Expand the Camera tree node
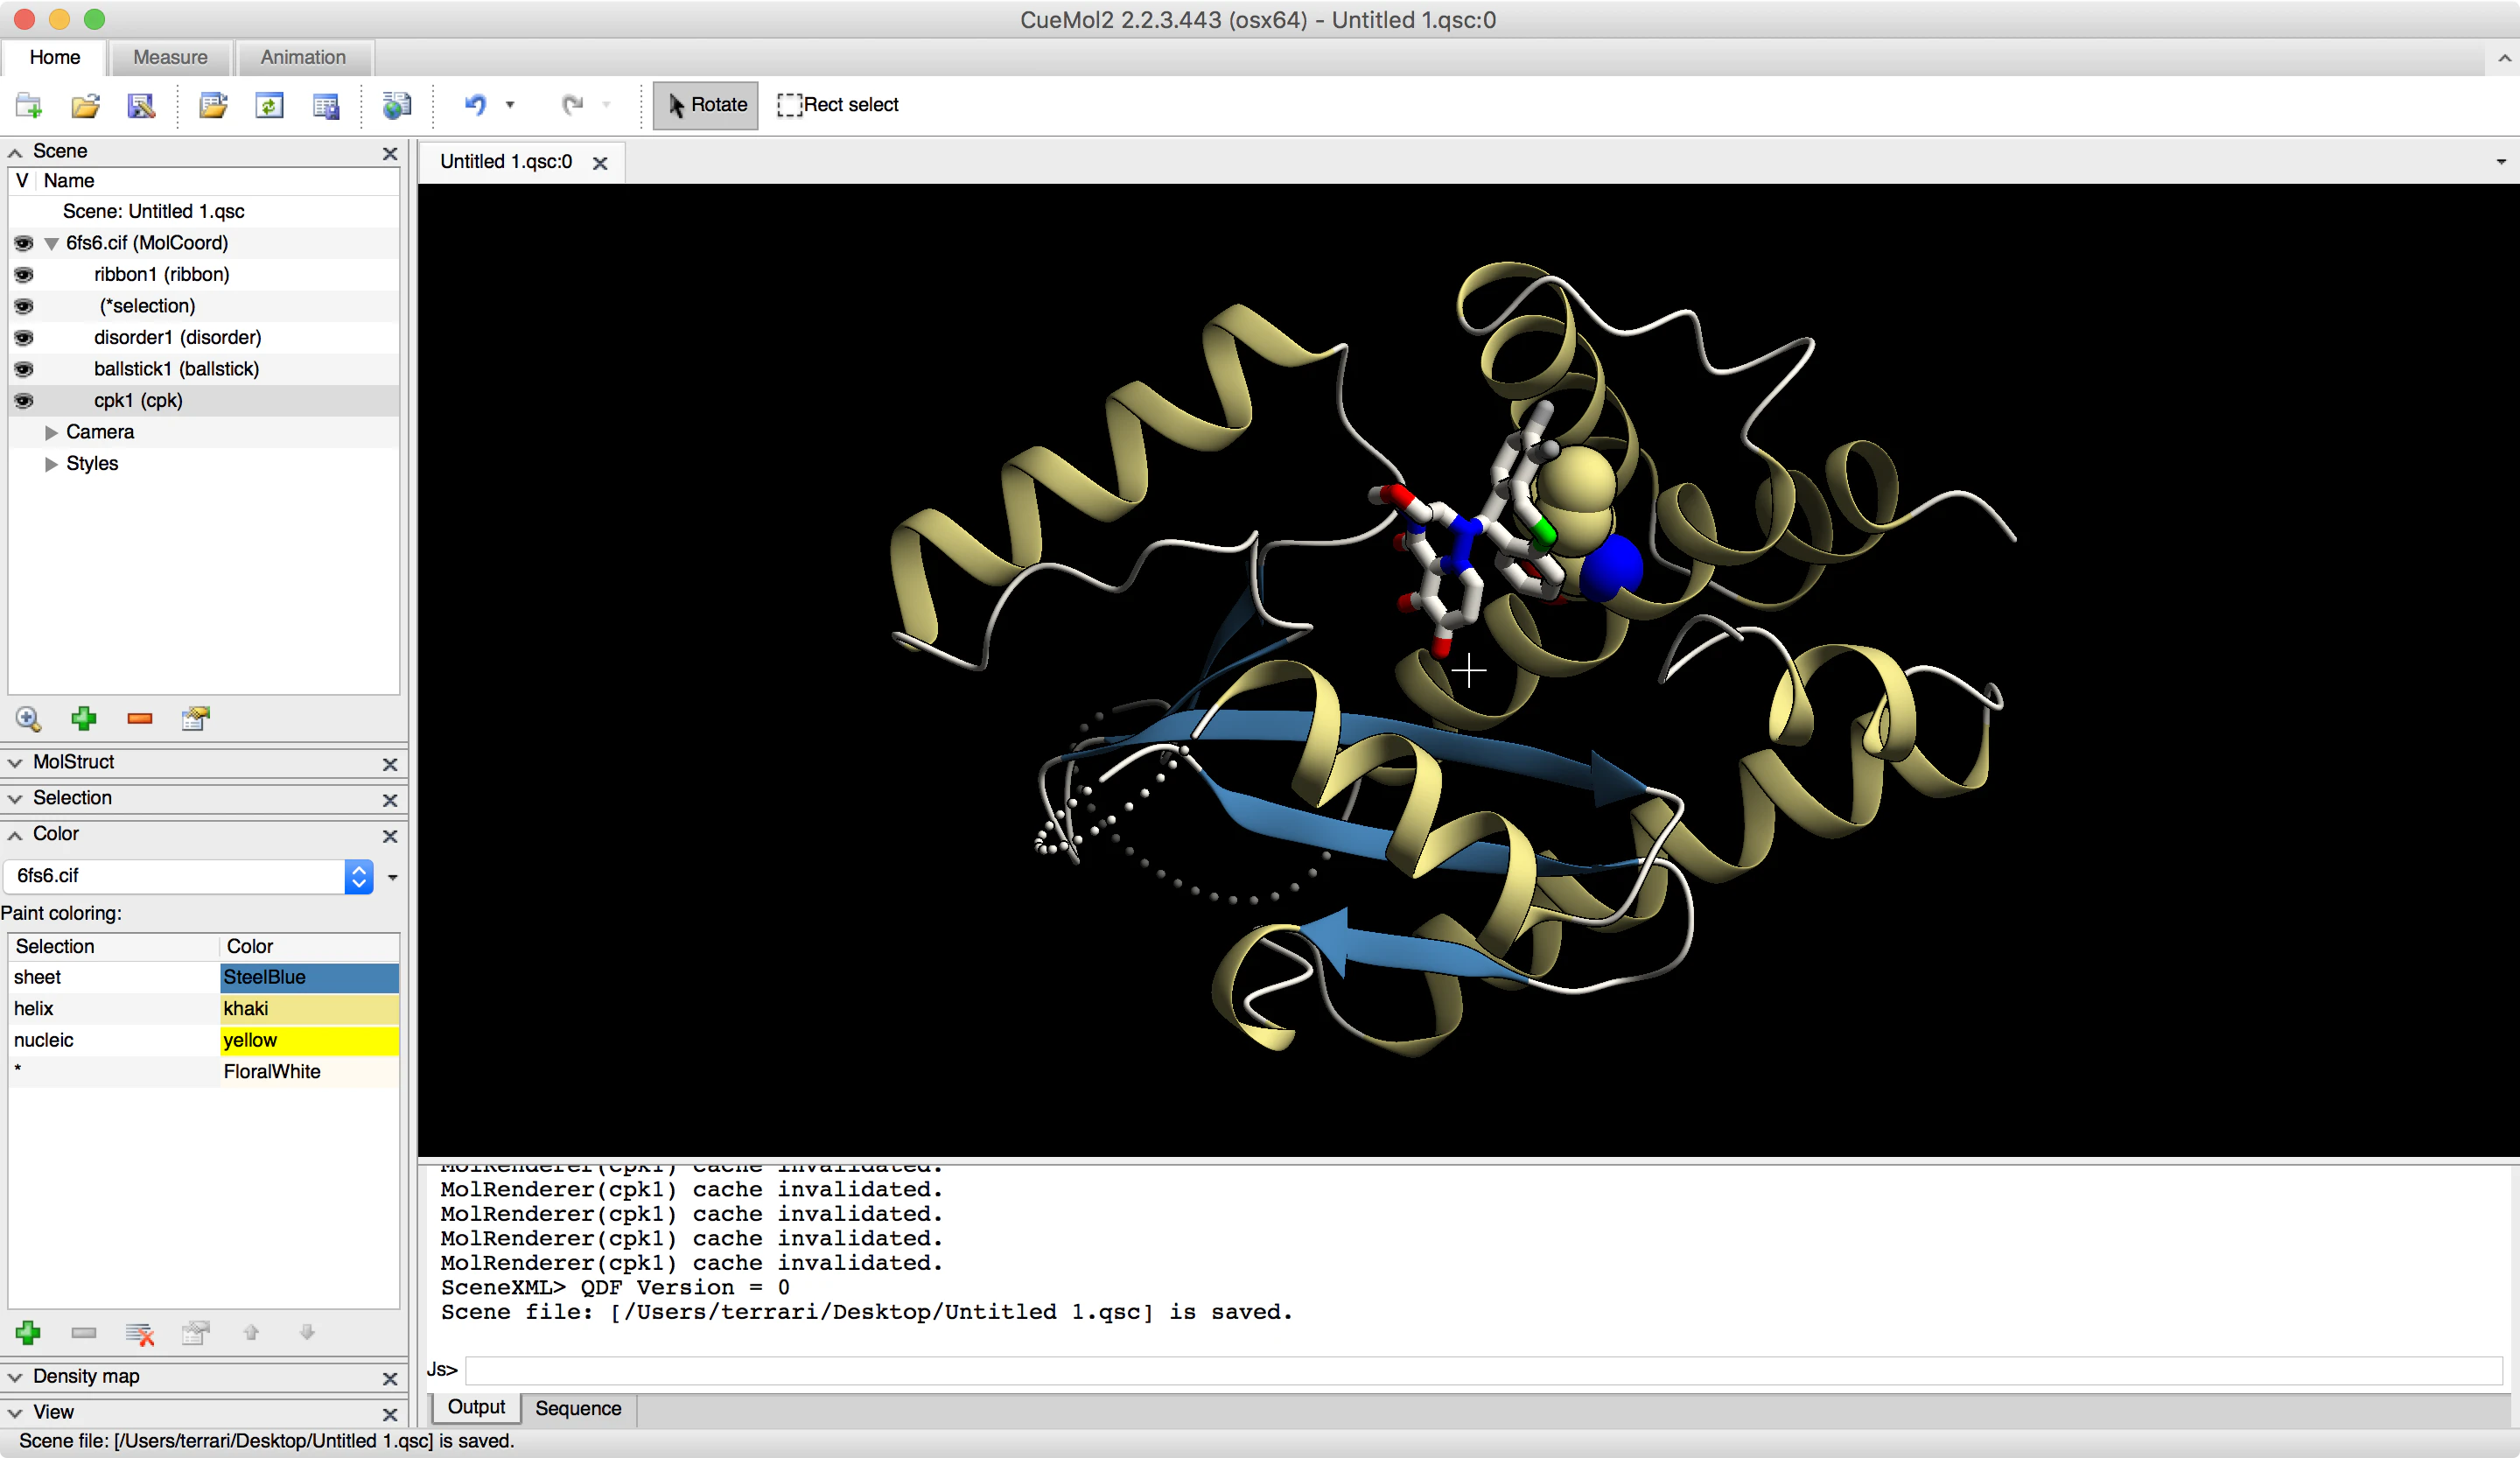The height and width of the screenshot is (1458, 2520). click(x=51, y=432)
